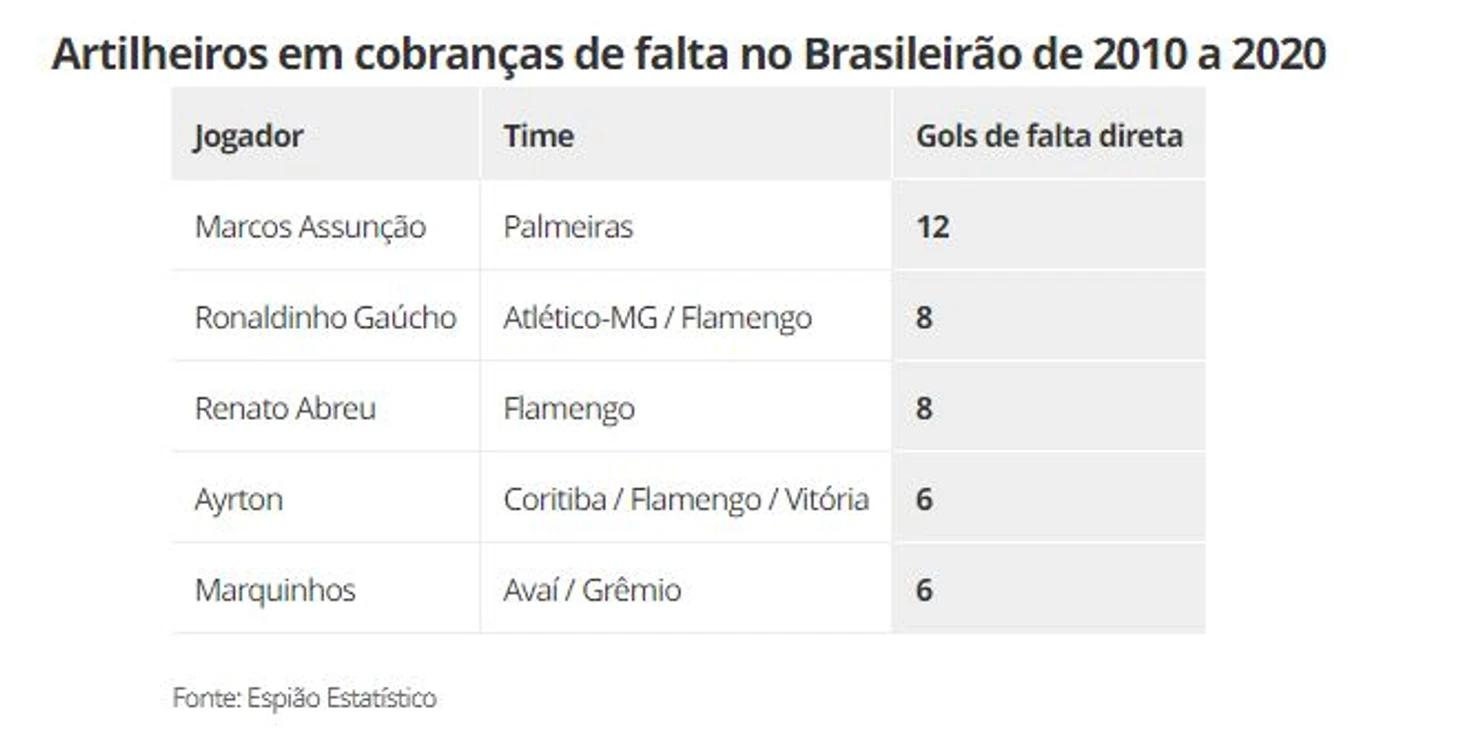Select Marquinhos's 6 goals cell
1460x749 pixels.
[x=1049, y=589]
